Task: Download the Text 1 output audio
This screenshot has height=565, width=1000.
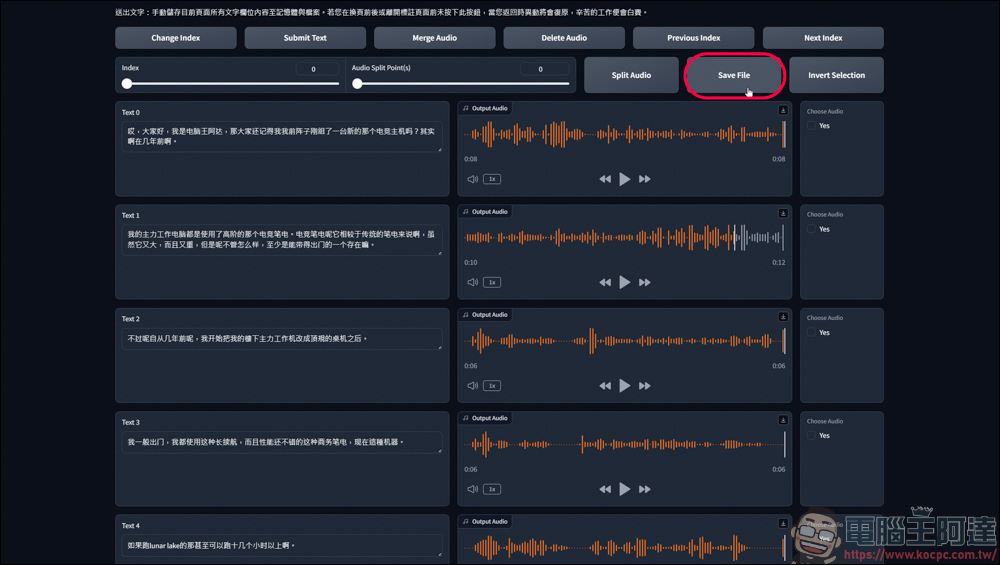Action: pos(783,213)
